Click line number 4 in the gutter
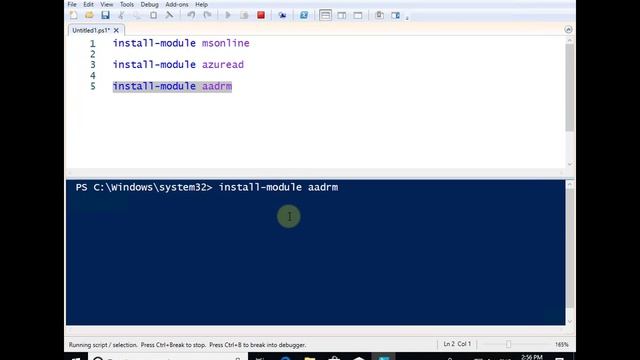 click(x=93, y=76)
